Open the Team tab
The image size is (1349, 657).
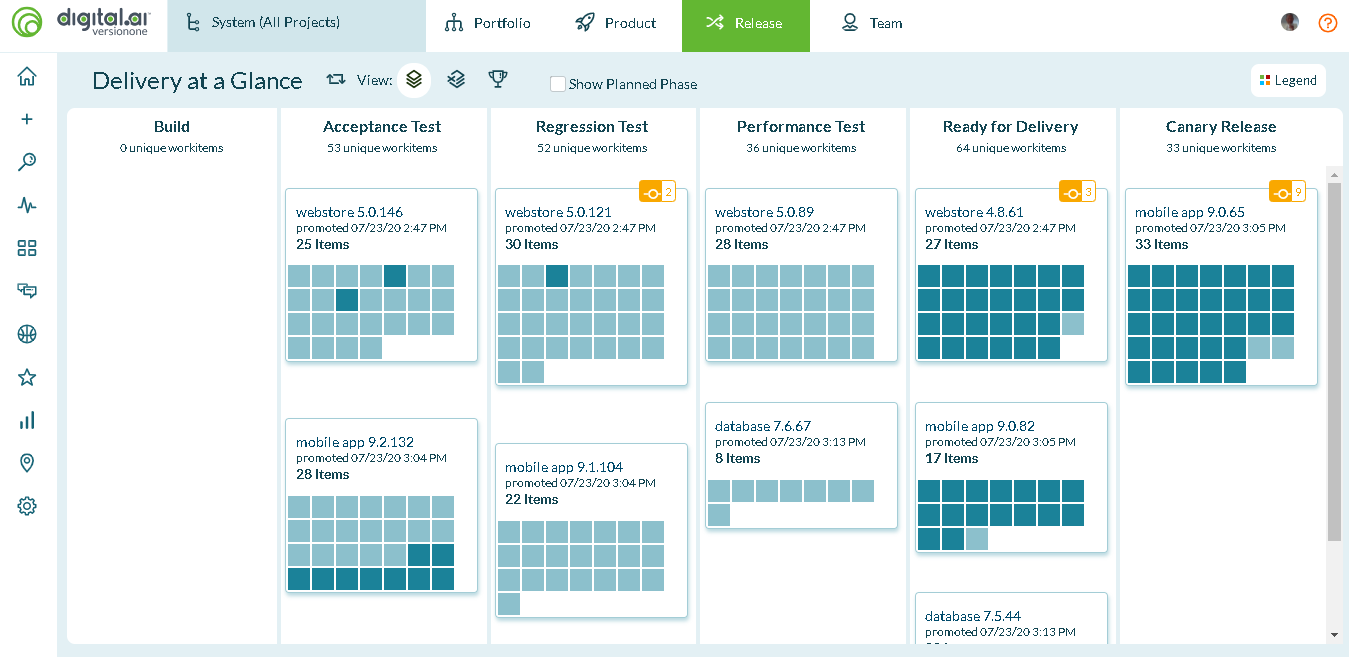[x=872, y=23]
